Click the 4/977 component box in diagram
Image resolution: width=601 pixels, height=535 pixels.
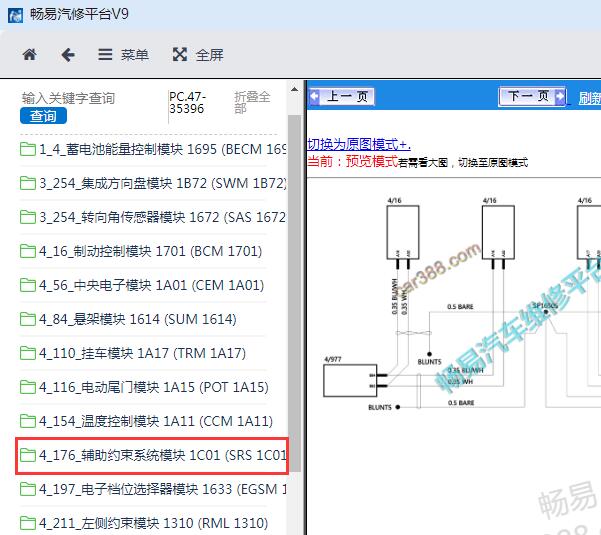coord(350,380)
